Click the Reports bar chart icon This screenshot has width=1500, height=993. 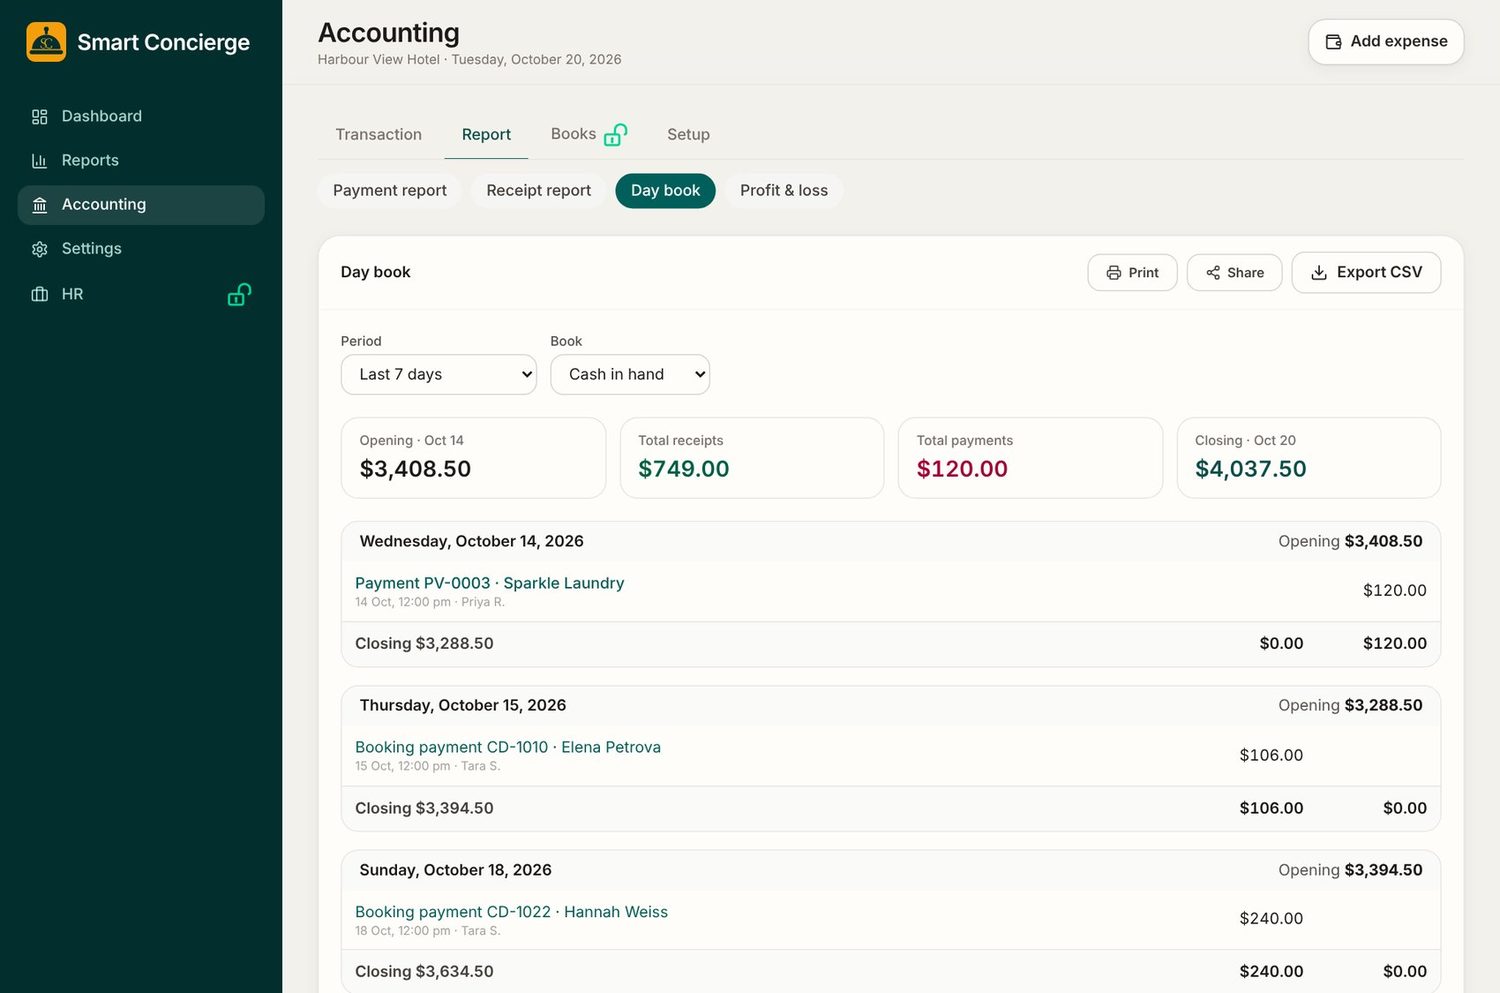[40, 161]
